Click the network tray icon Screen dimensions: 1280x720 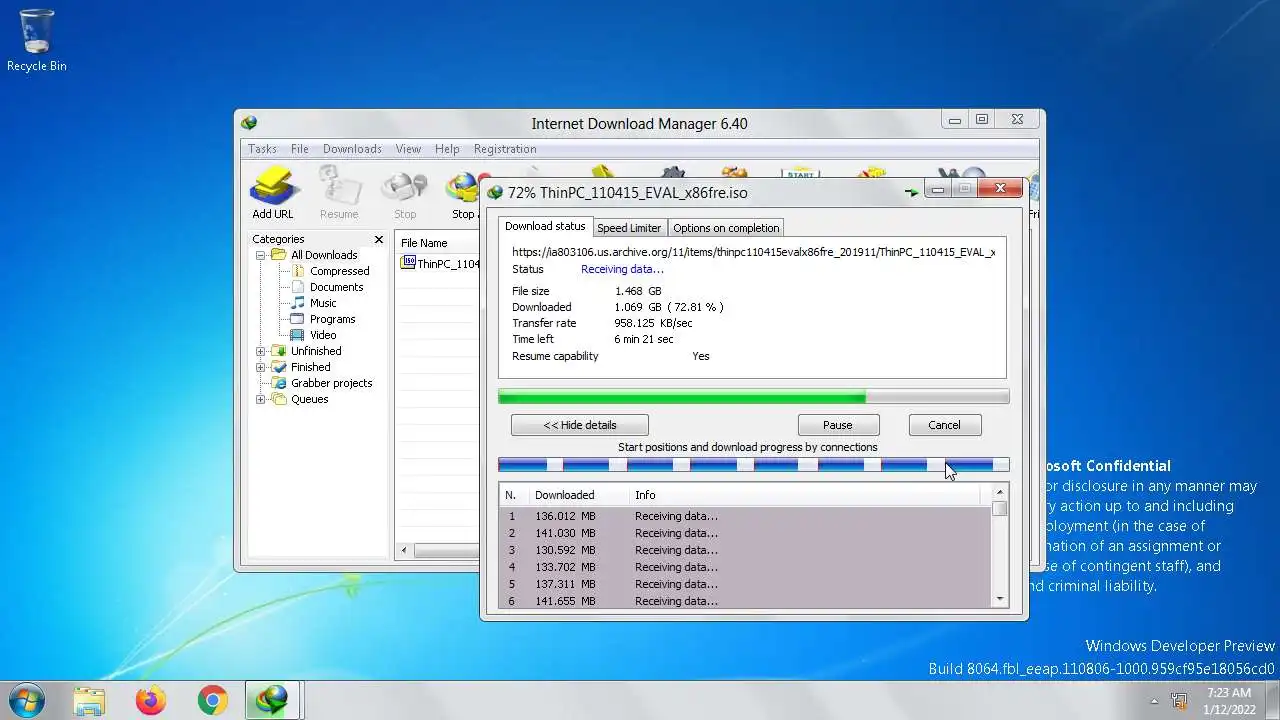[x=1179, y=701]
